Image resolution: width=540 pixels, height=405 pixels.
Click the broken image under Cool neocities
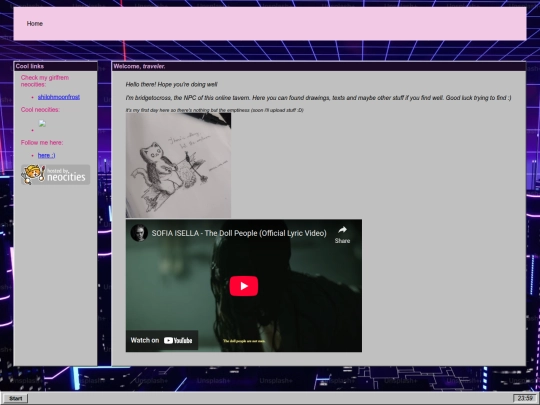[42, 124]
